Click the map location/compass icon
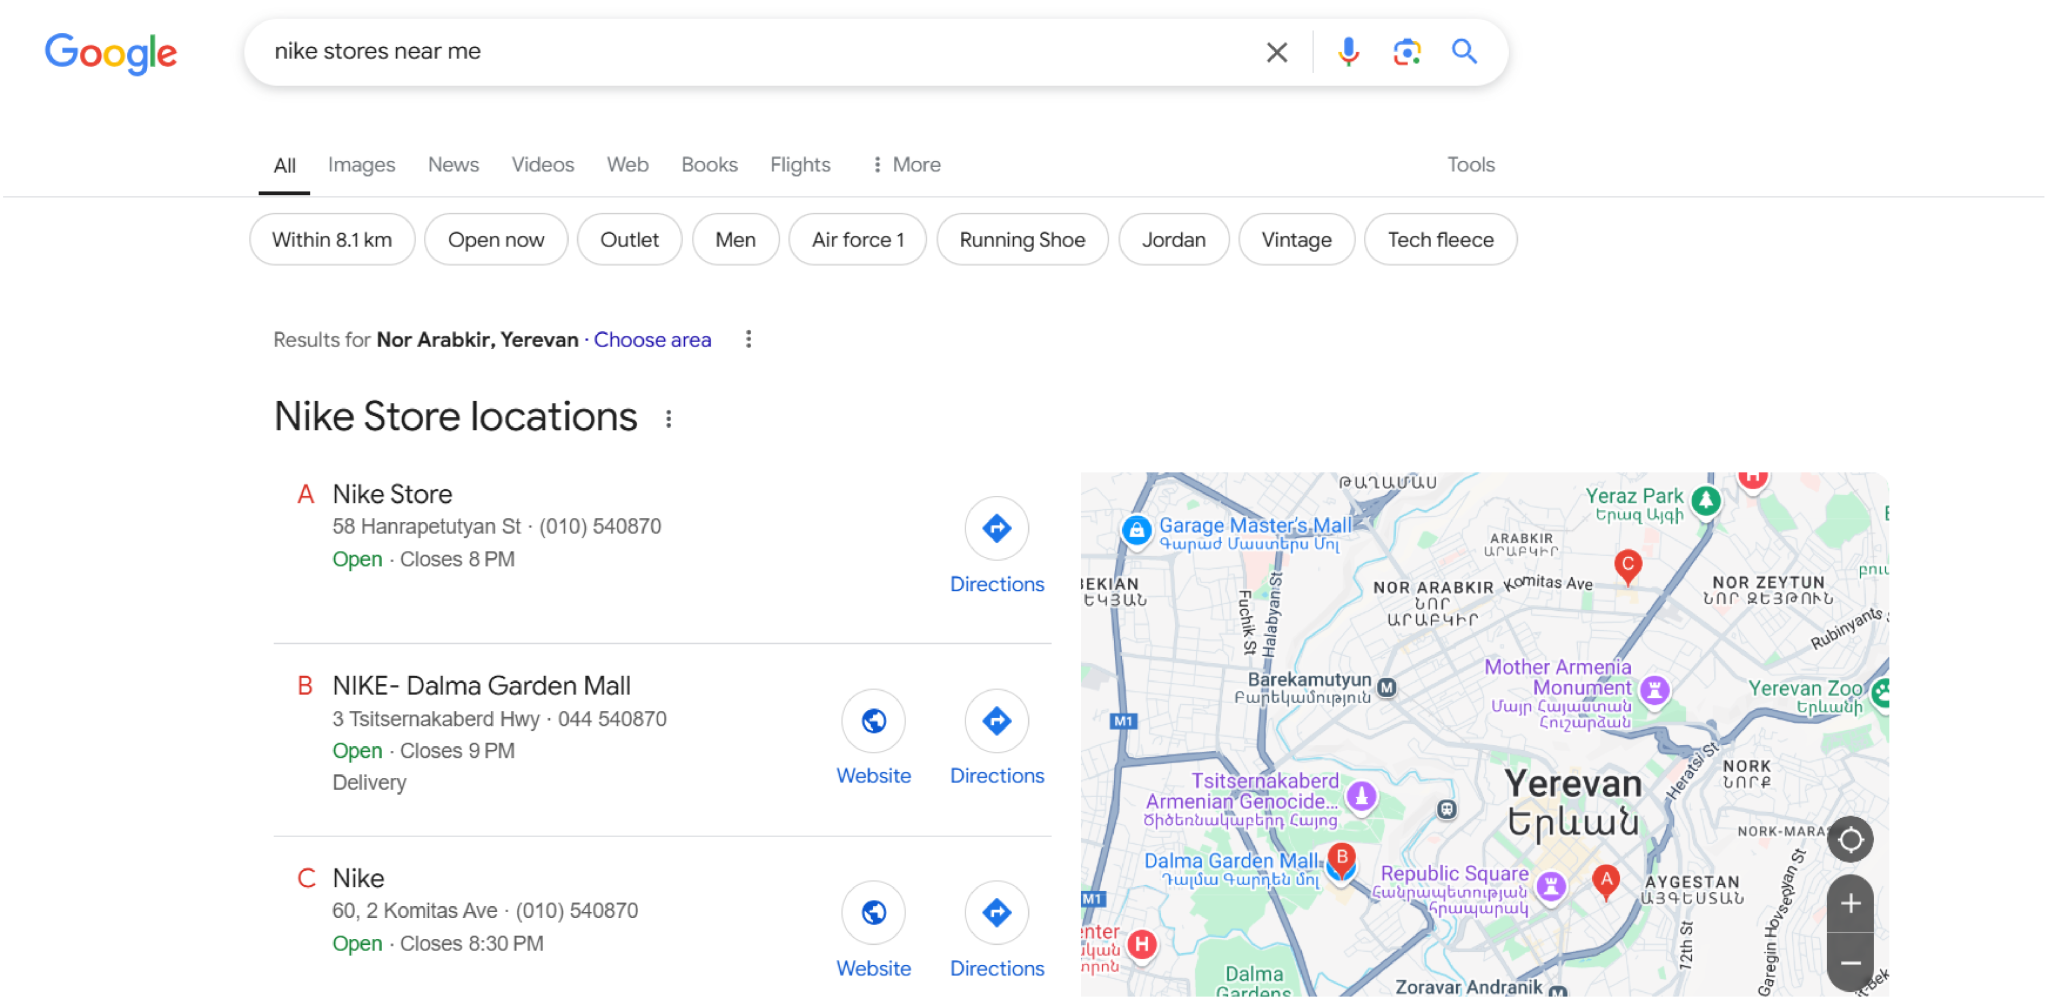 click(x=1850, y=839)
